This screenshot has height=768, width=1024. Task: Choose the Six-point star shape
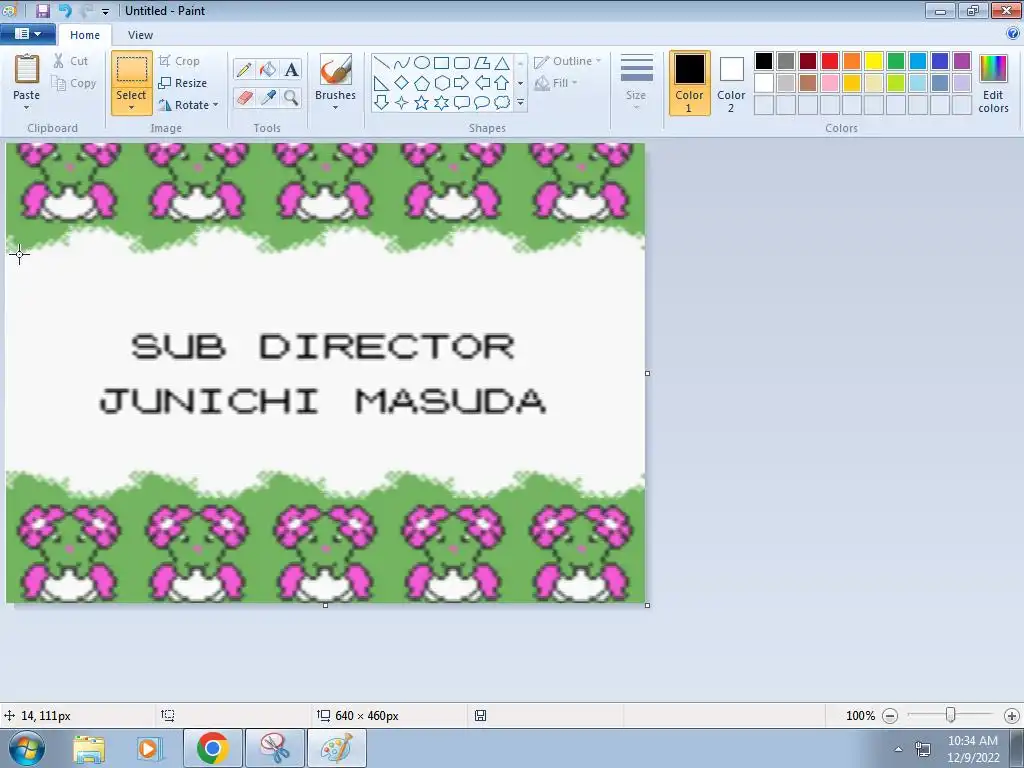[x=441, y=103]
